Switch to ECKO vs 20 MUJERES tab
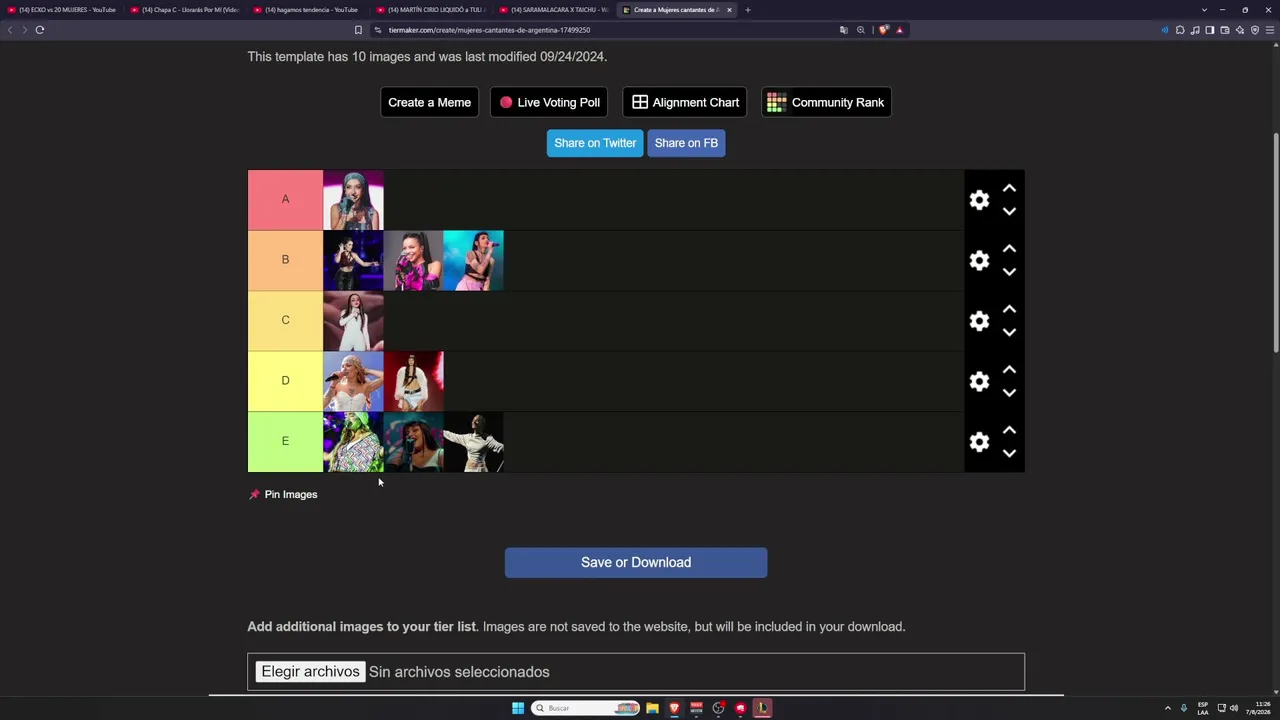1280x720 pixels. [x=62, y=10]
